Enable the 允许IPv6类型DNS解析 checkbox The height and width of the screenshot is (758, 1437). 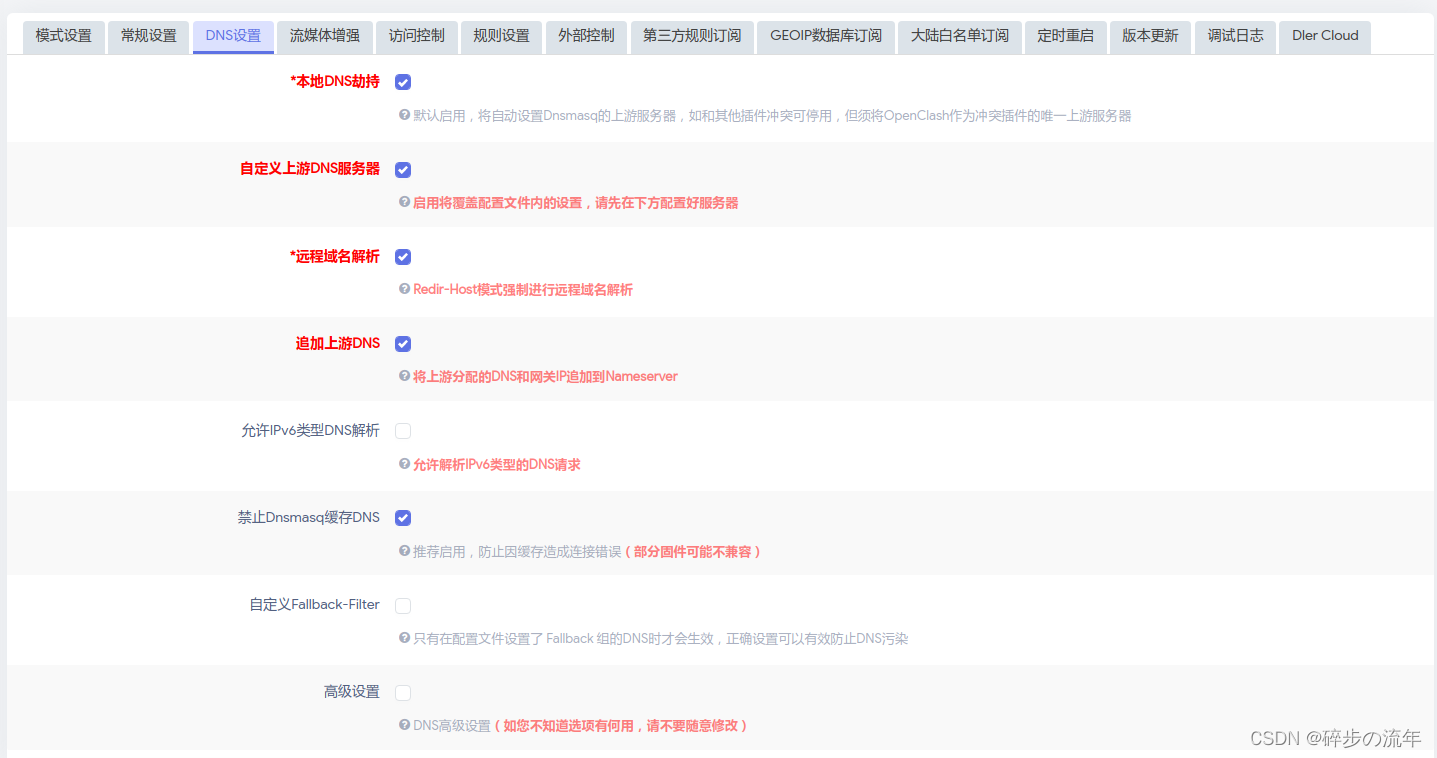pos(403,431)
